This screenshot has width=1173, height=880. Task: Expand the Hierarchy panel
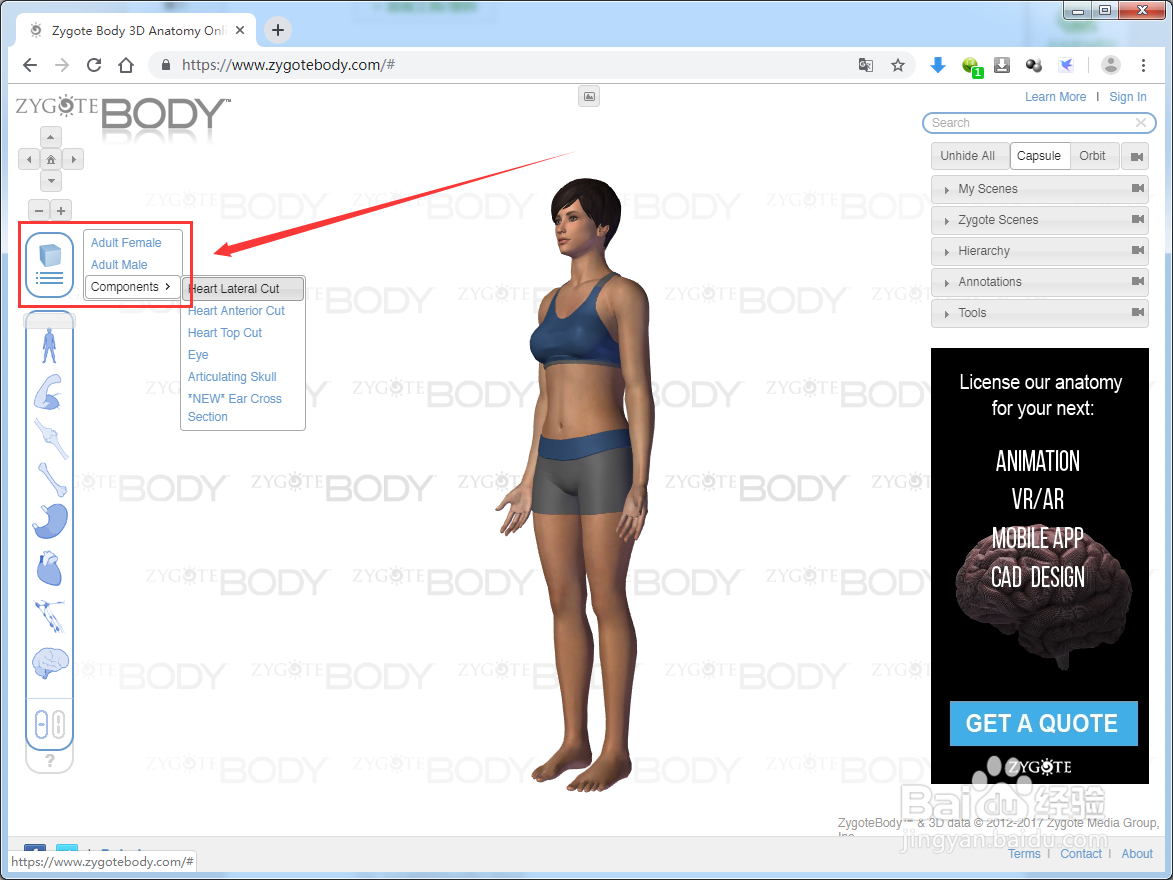(1039, 251)
